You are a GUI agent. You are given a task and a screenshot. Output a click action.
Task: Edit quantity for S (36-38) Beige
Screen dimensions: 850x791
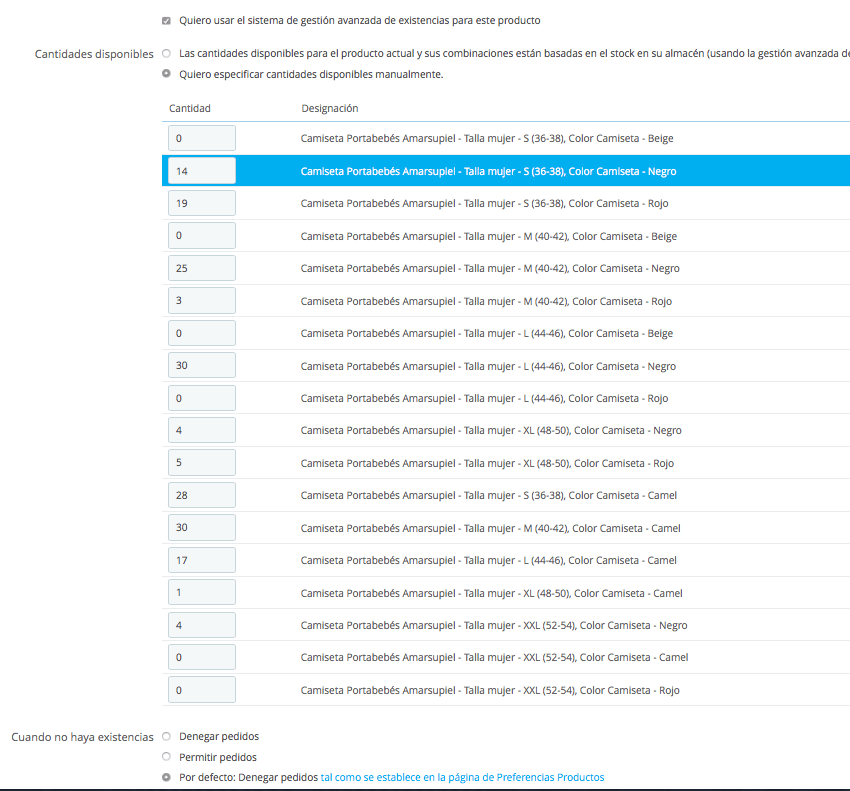point(202,138)
